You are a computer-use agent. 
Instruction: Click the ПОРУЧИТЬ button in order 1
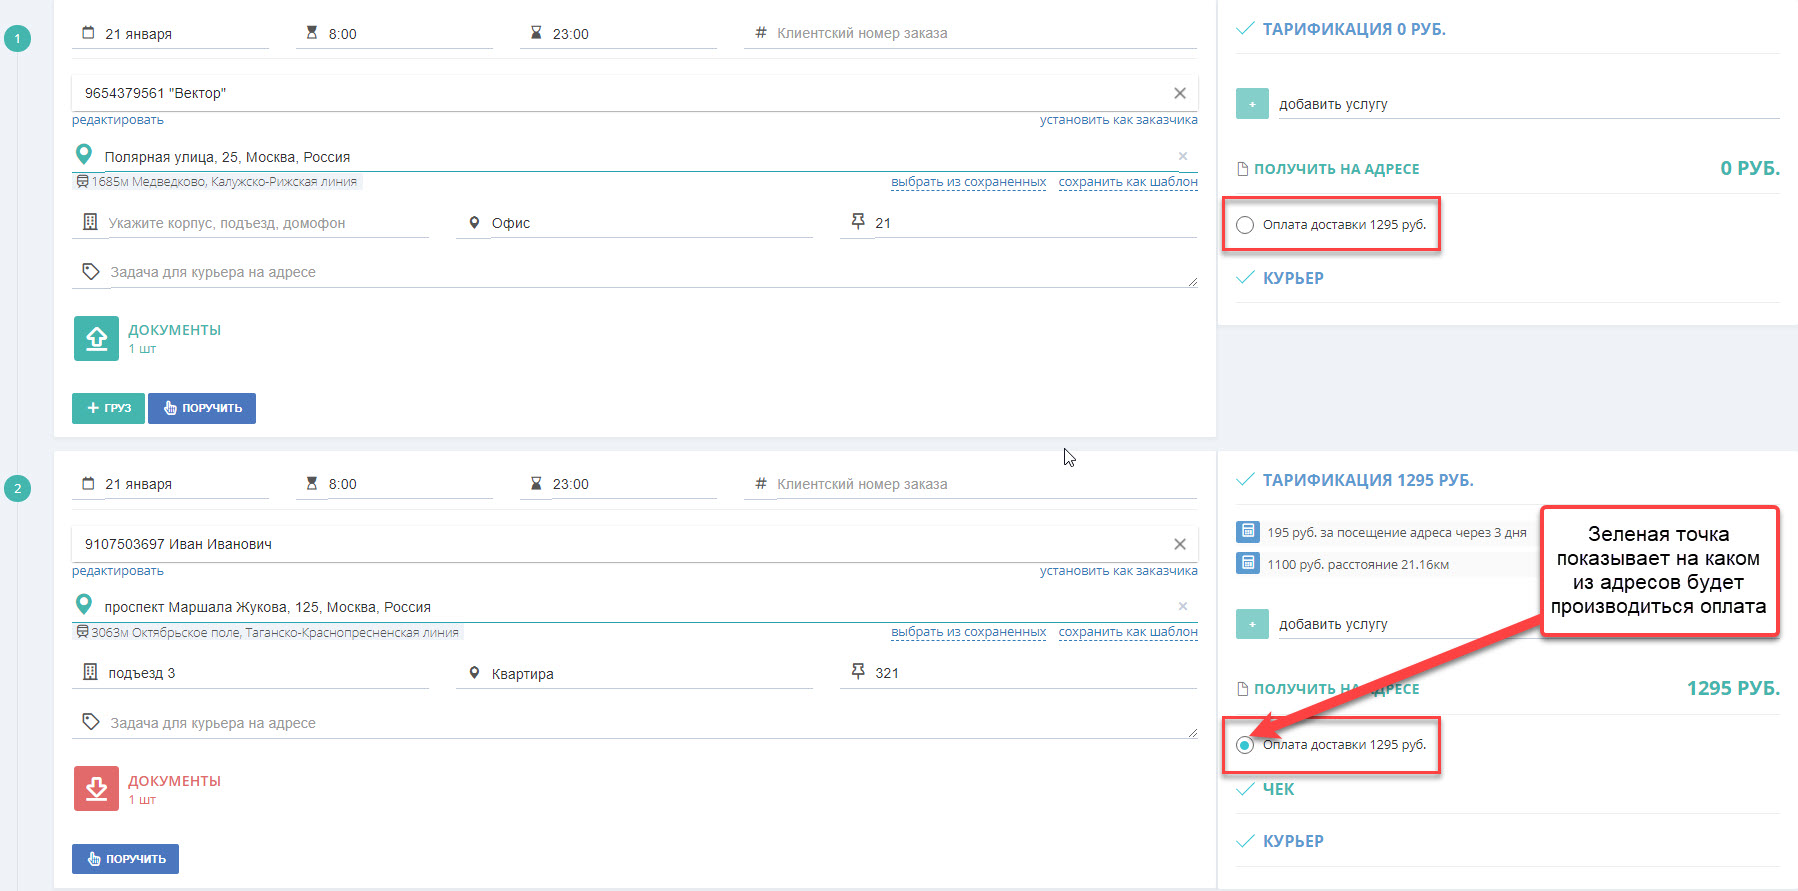click(x=202, y=408)
